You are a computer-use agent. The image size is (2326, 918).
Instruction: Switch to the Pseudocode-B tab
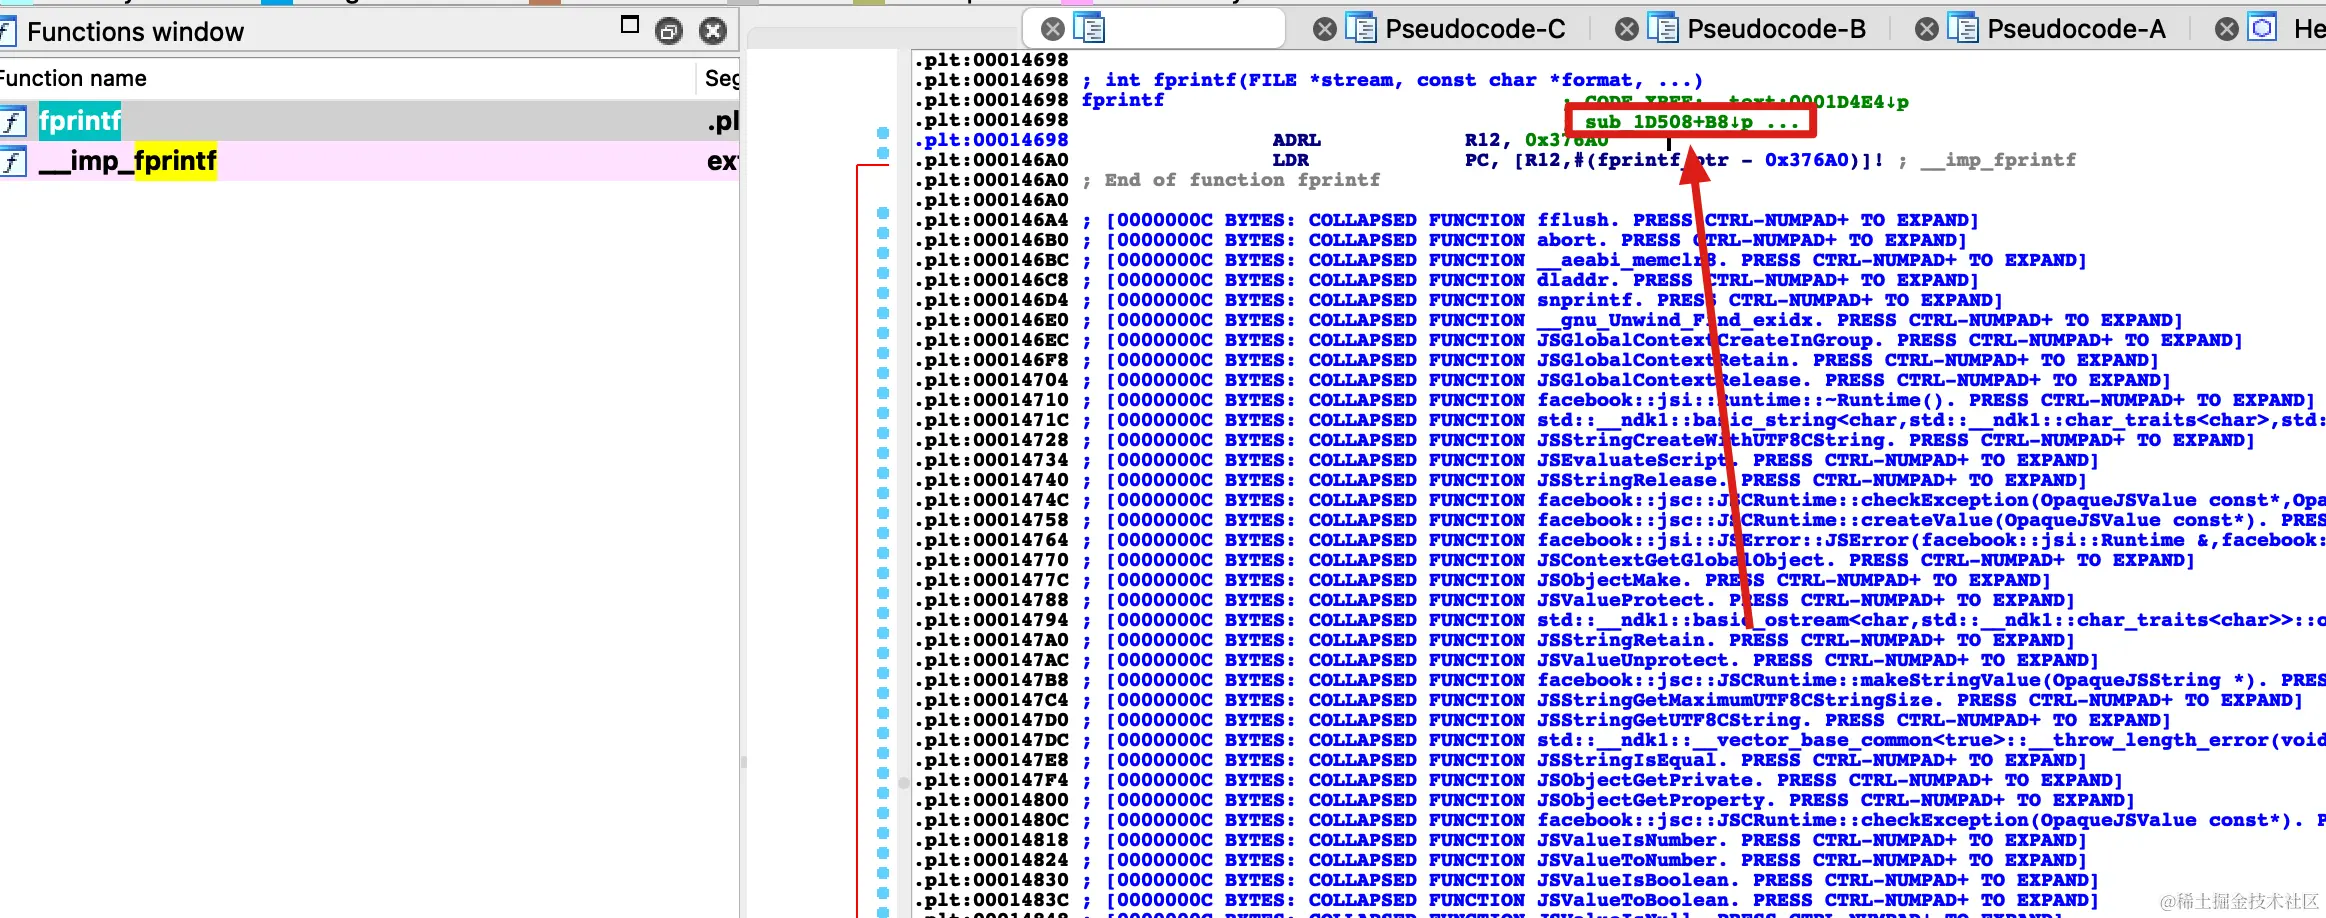(x=1776, y=29)
